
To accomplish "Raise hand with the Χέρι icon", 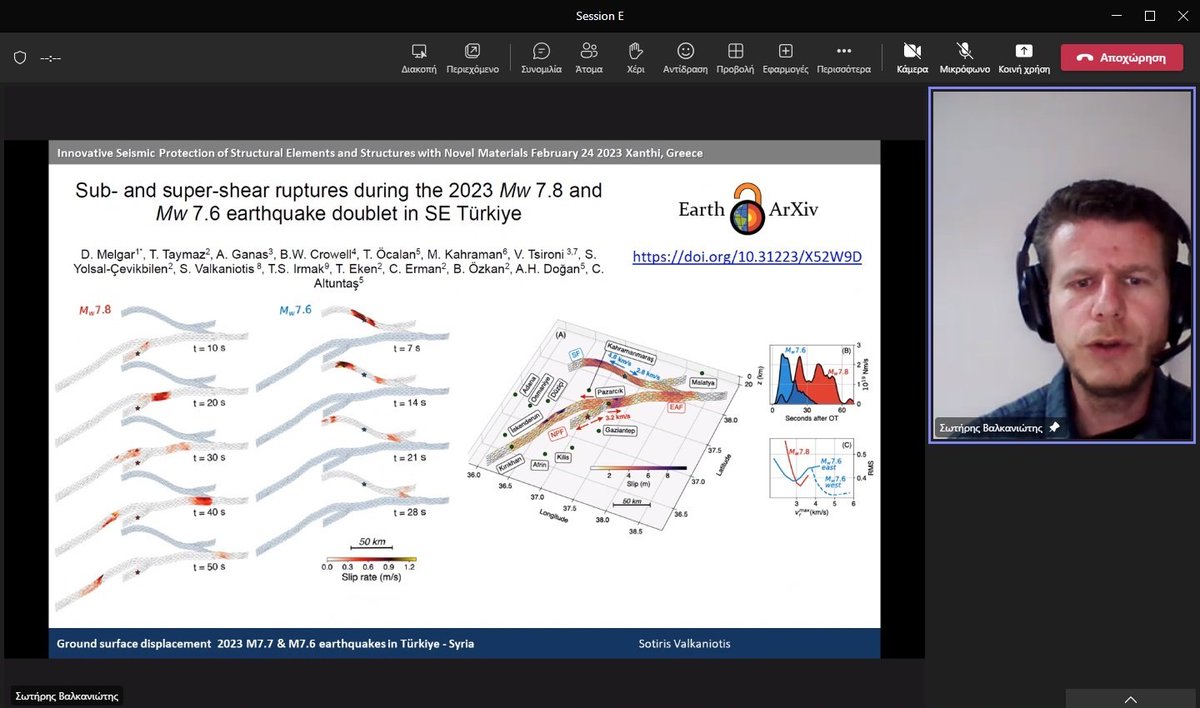I will click(x=635, y=58).
